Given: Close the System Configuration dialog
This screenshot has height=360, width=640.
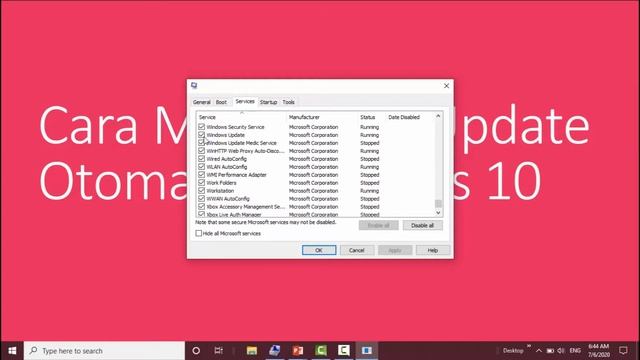Looking at the screenshot, I should click(x=446, y=86).
